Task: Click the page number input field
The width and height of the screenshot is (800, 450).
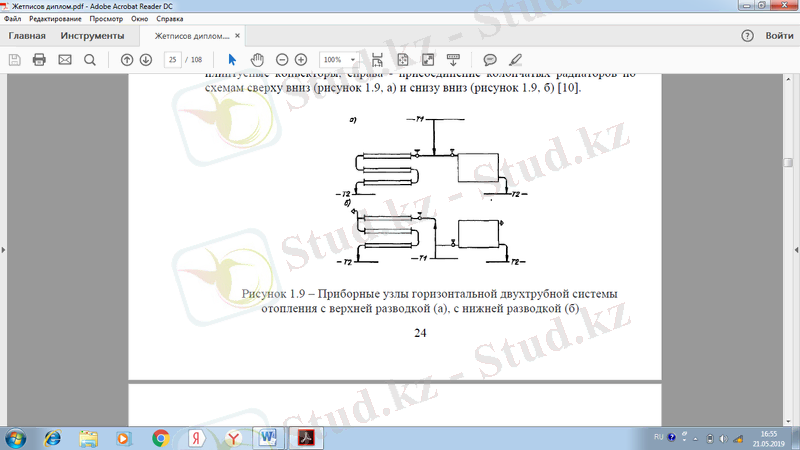Action: point(172,60)
